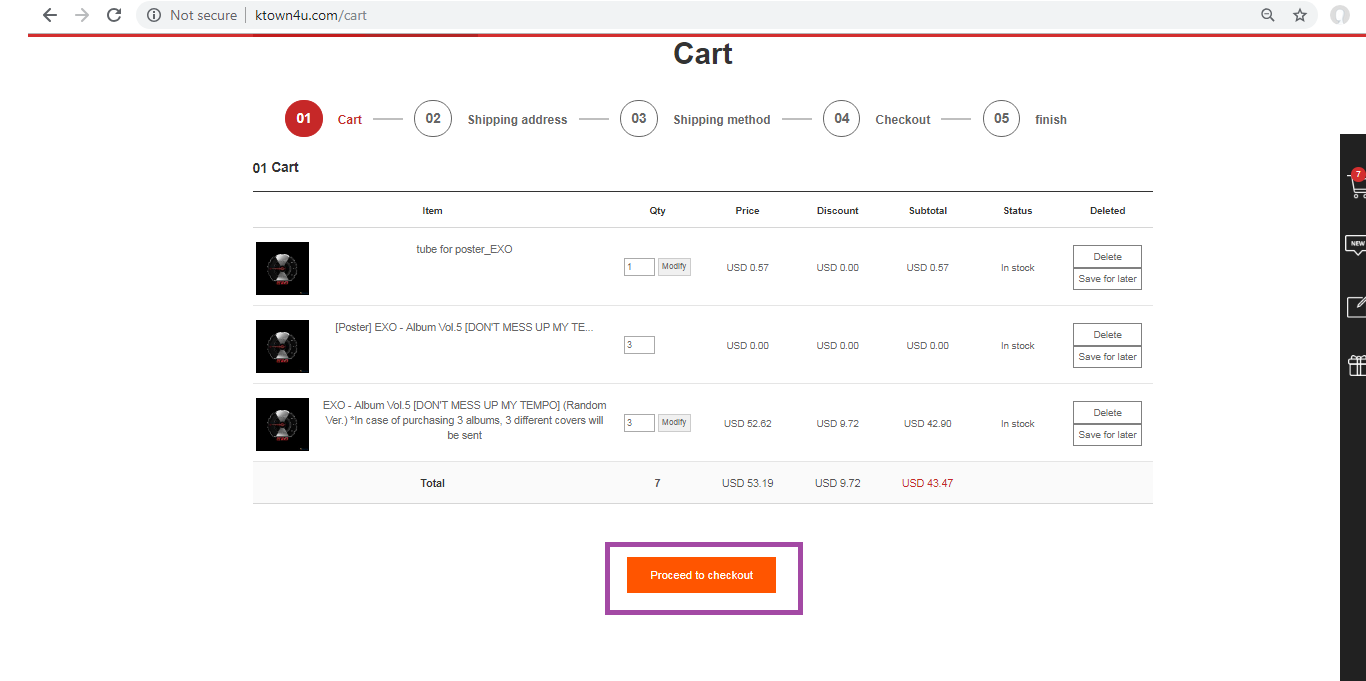Save tube for poster_EXO for later
This screenshot has width=1366, height=681.
point(1107,279)
